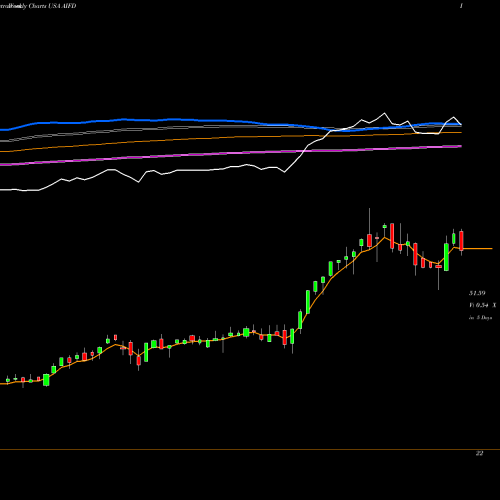
Task: Click the white oscillating indicator line's highest peak
Action: pos(384,113)
